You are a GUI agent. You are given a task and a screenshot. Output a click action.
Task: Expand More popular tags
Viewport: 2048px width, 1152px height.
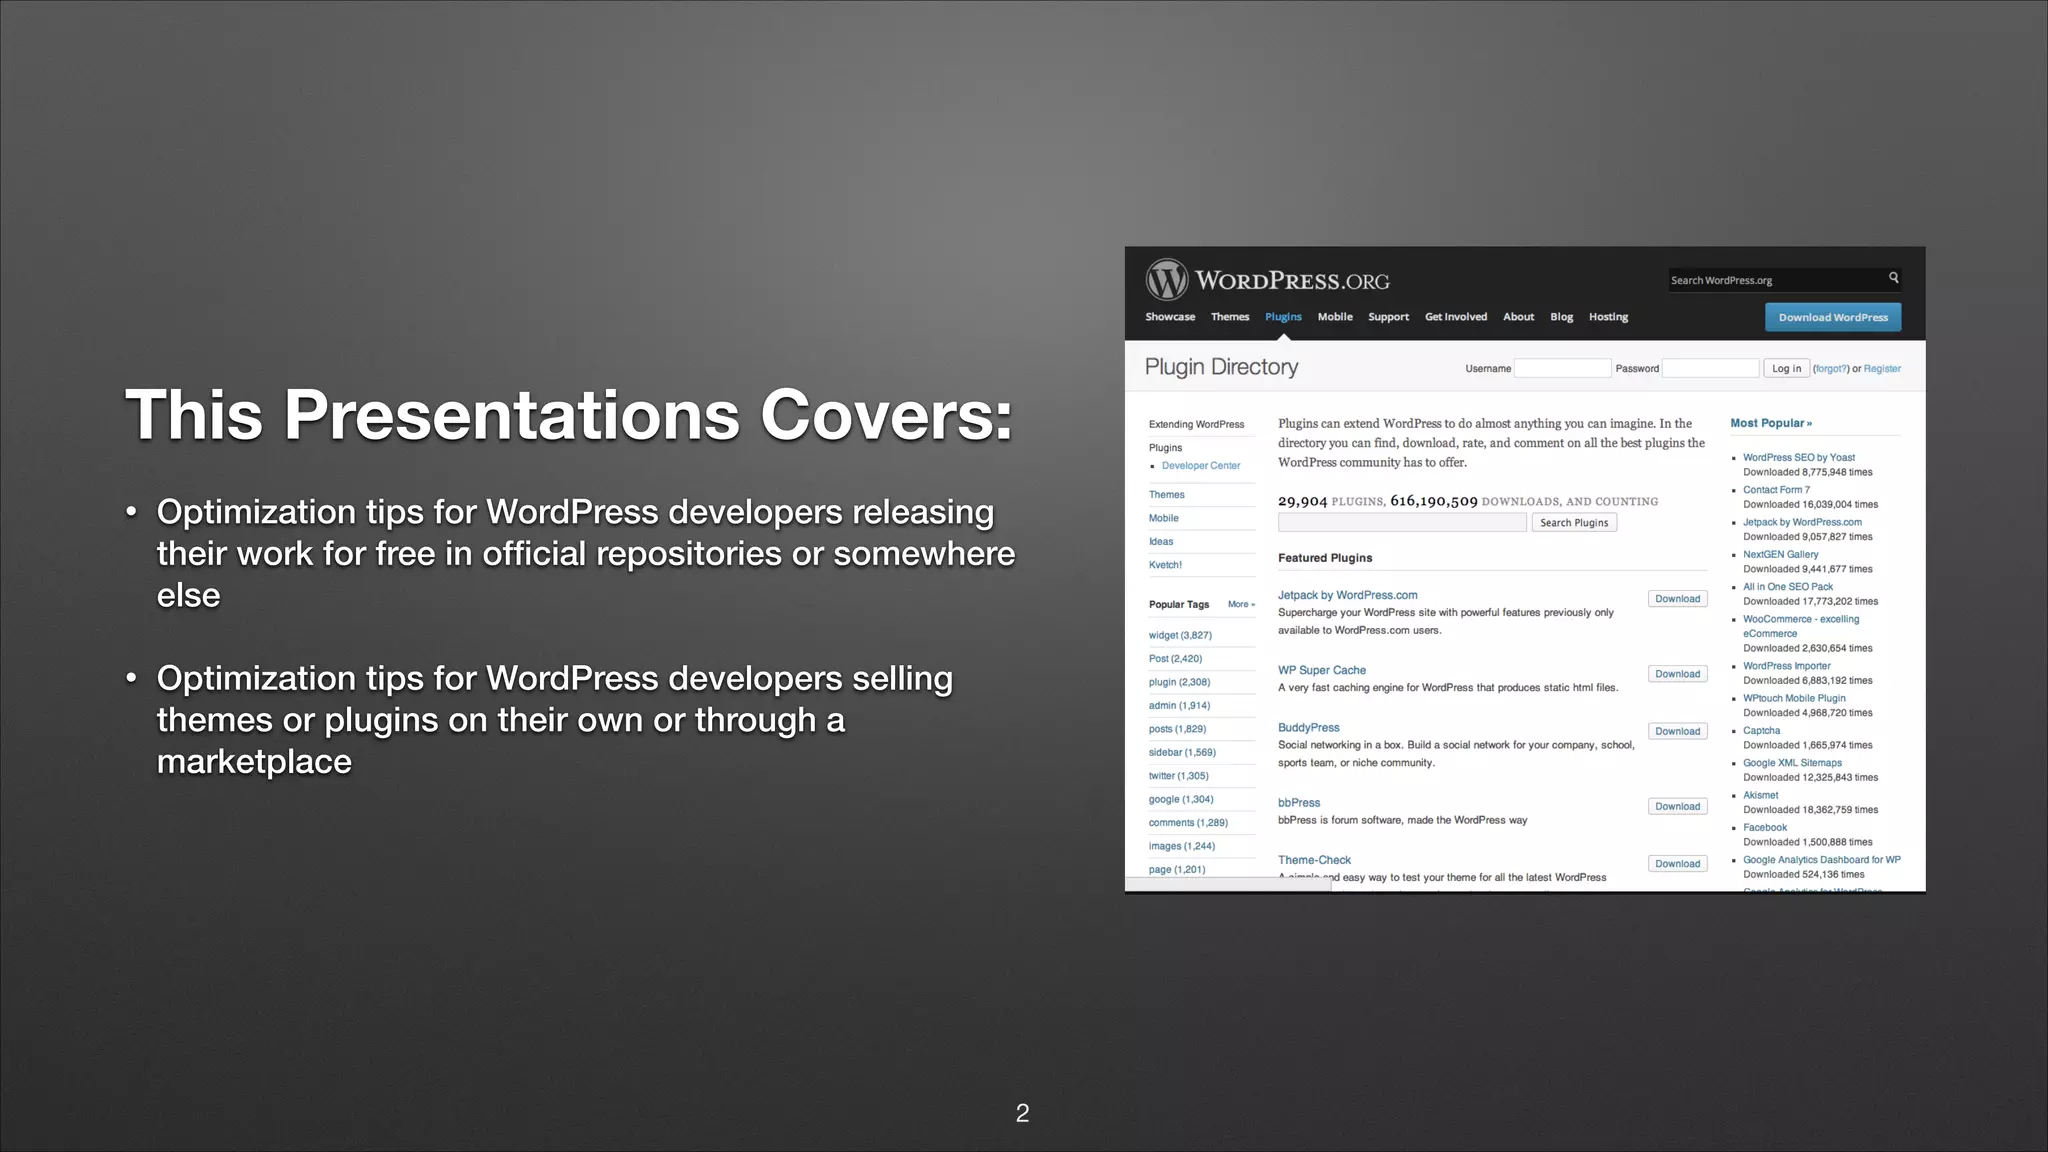[x=1240, y=604]
